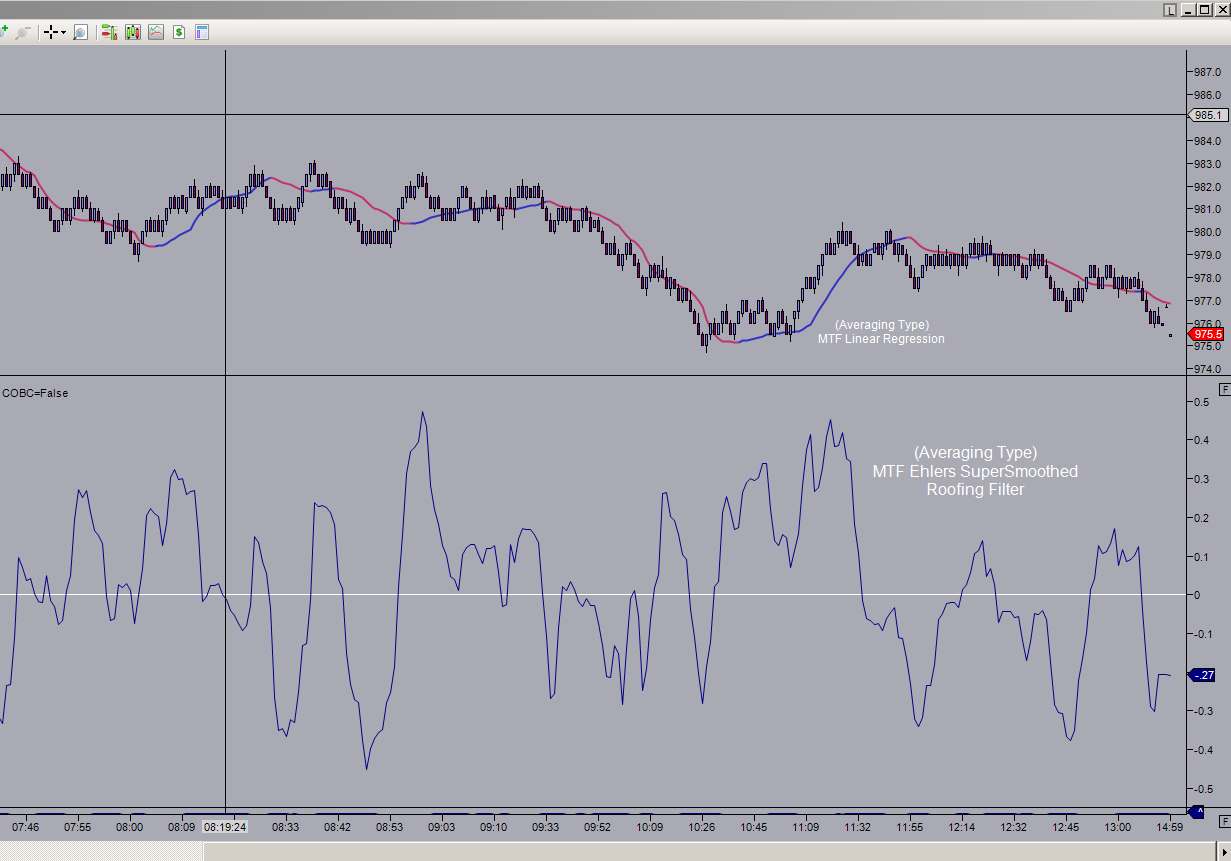1231x861 pixels.
Task: Click the L link button in title bar
Action: (x=1171, y=9)
